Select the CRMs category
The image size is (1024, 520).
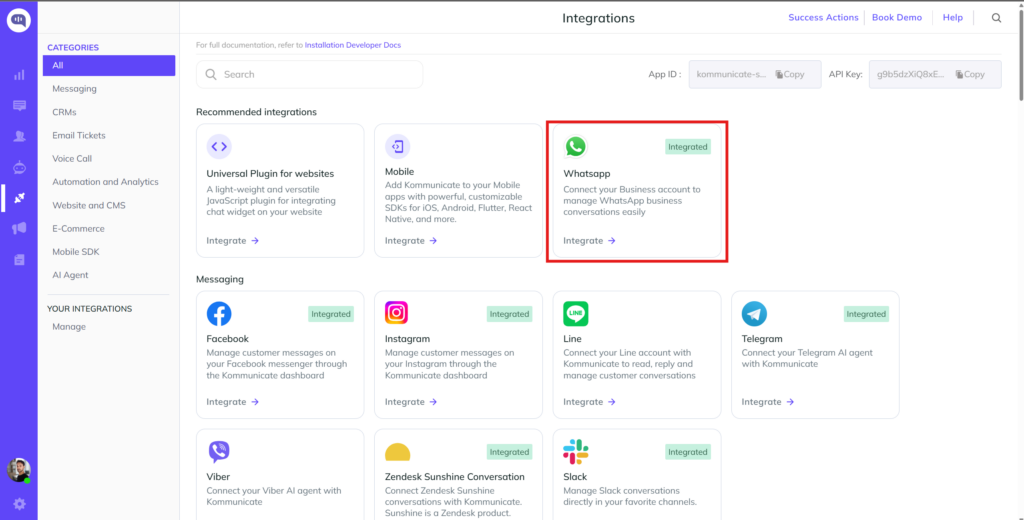pyautogui.click(x=64, y=112)
